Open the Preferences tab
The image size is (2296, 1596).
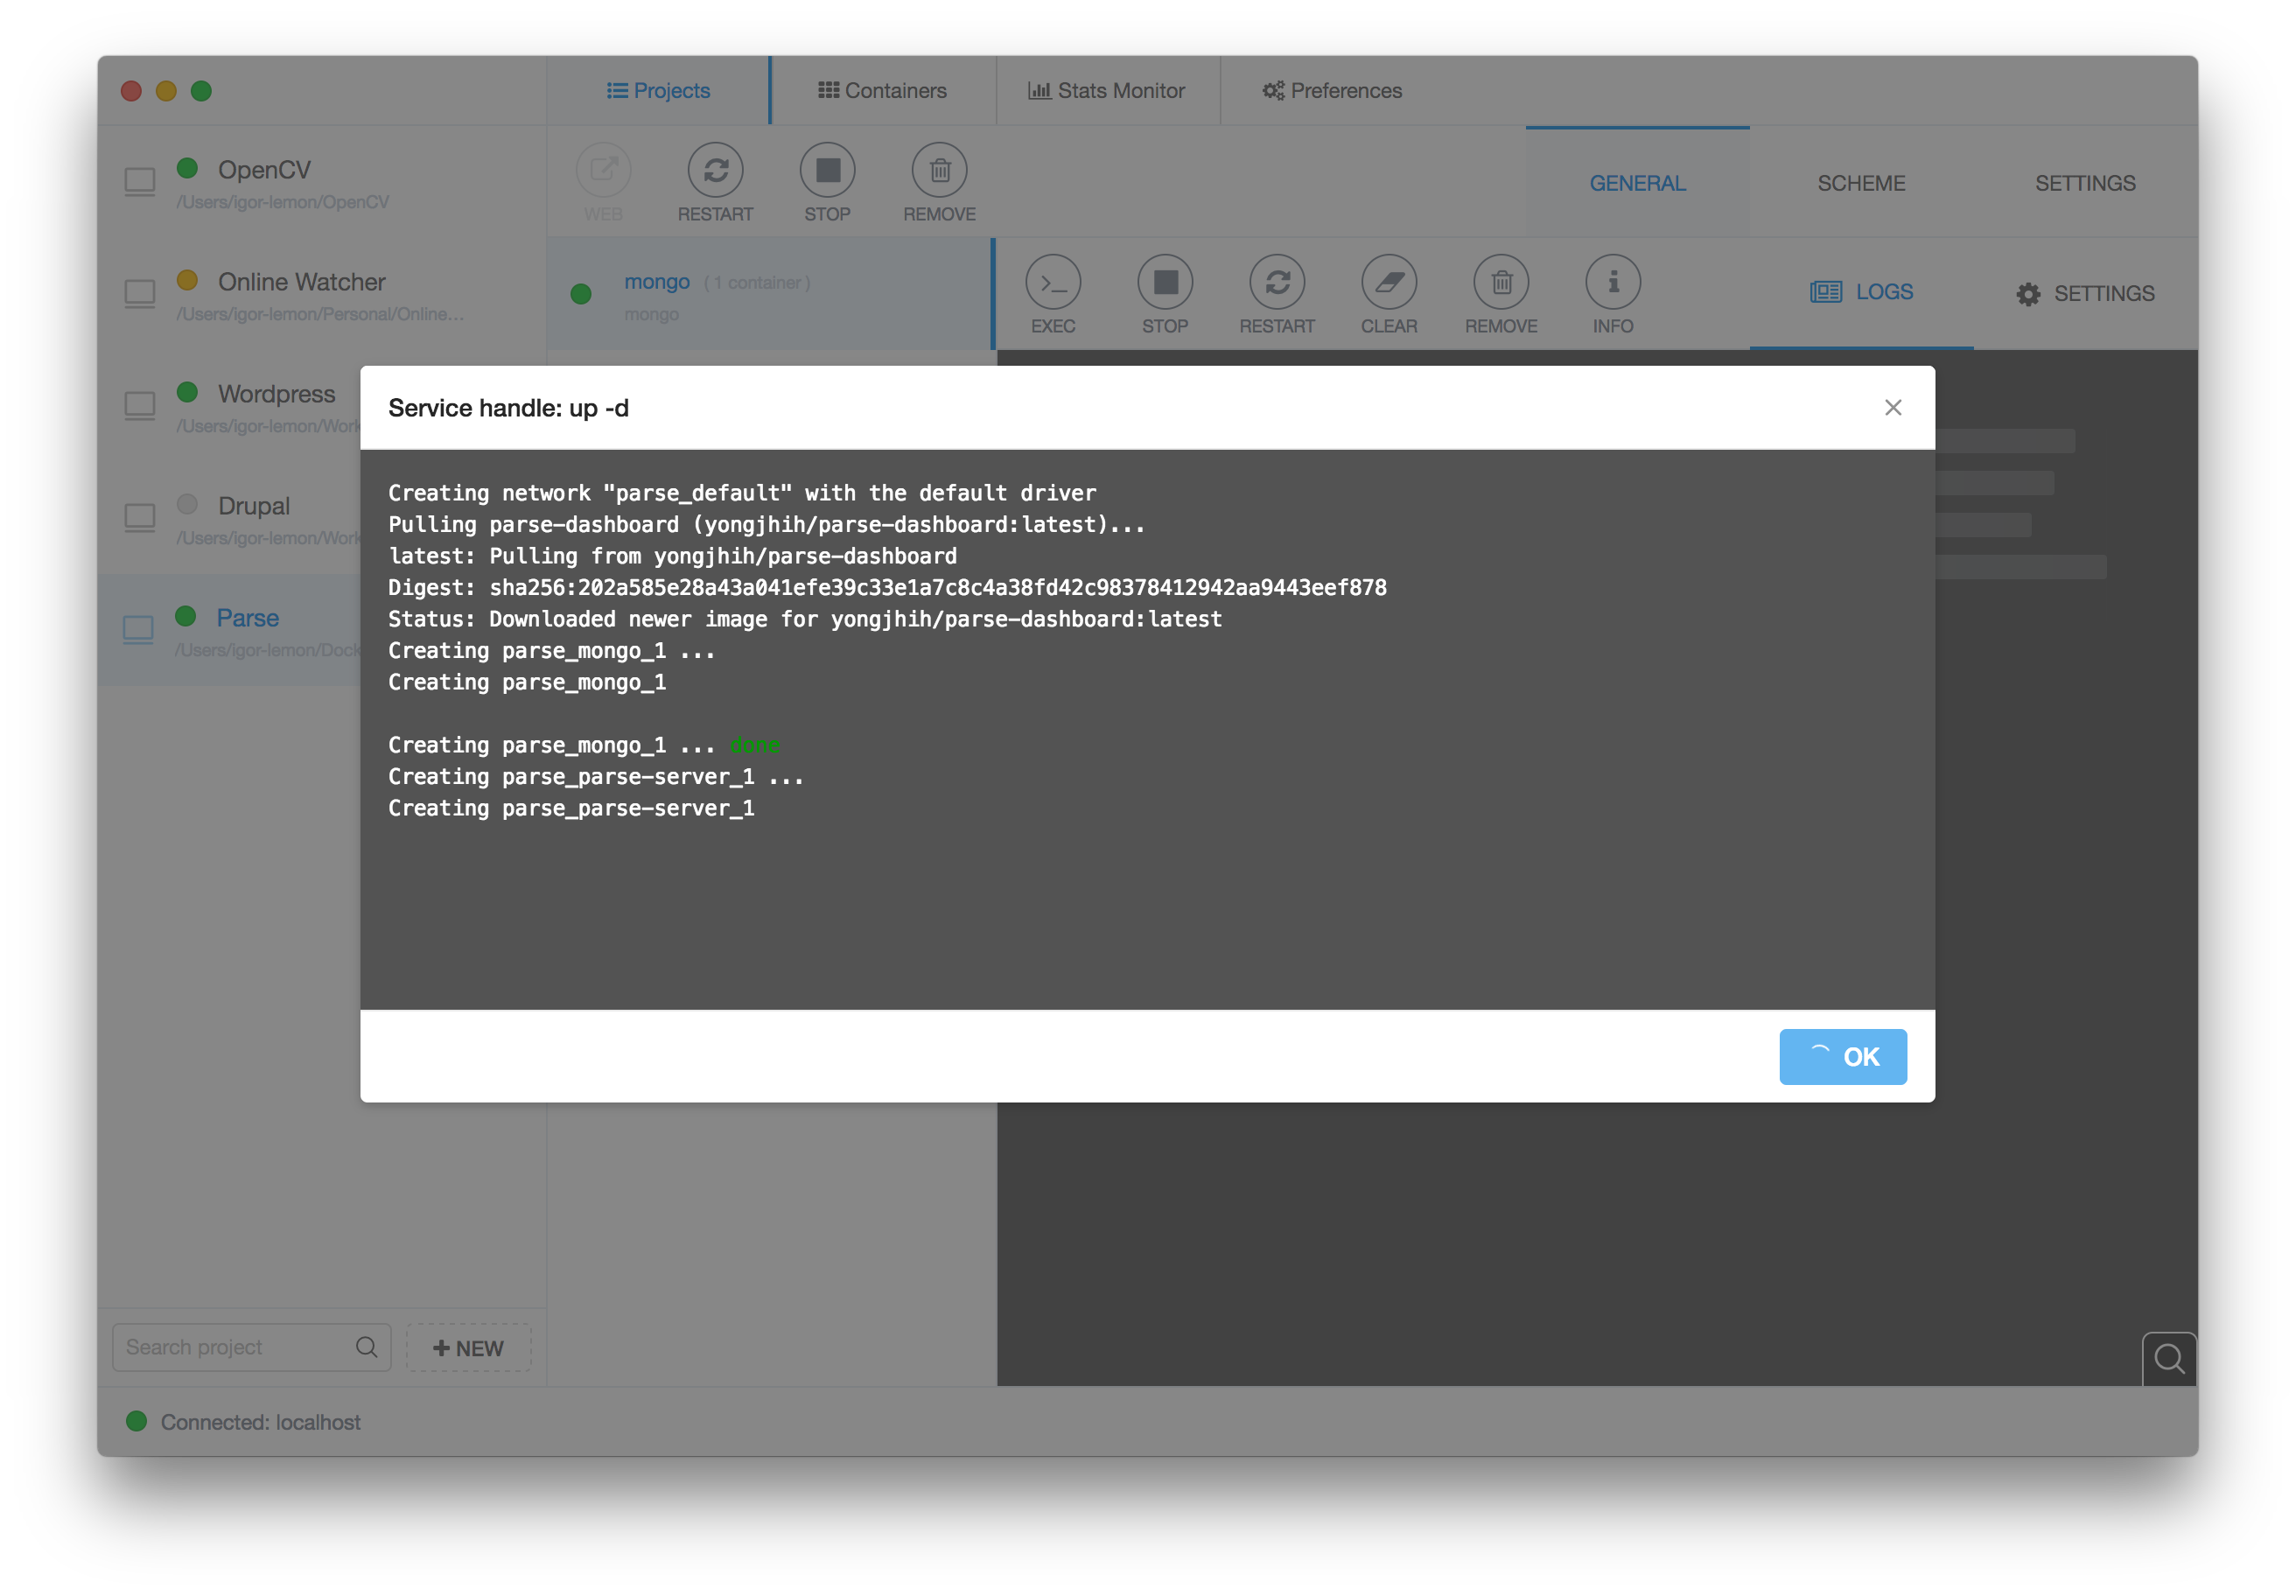tap(1332, 90)
